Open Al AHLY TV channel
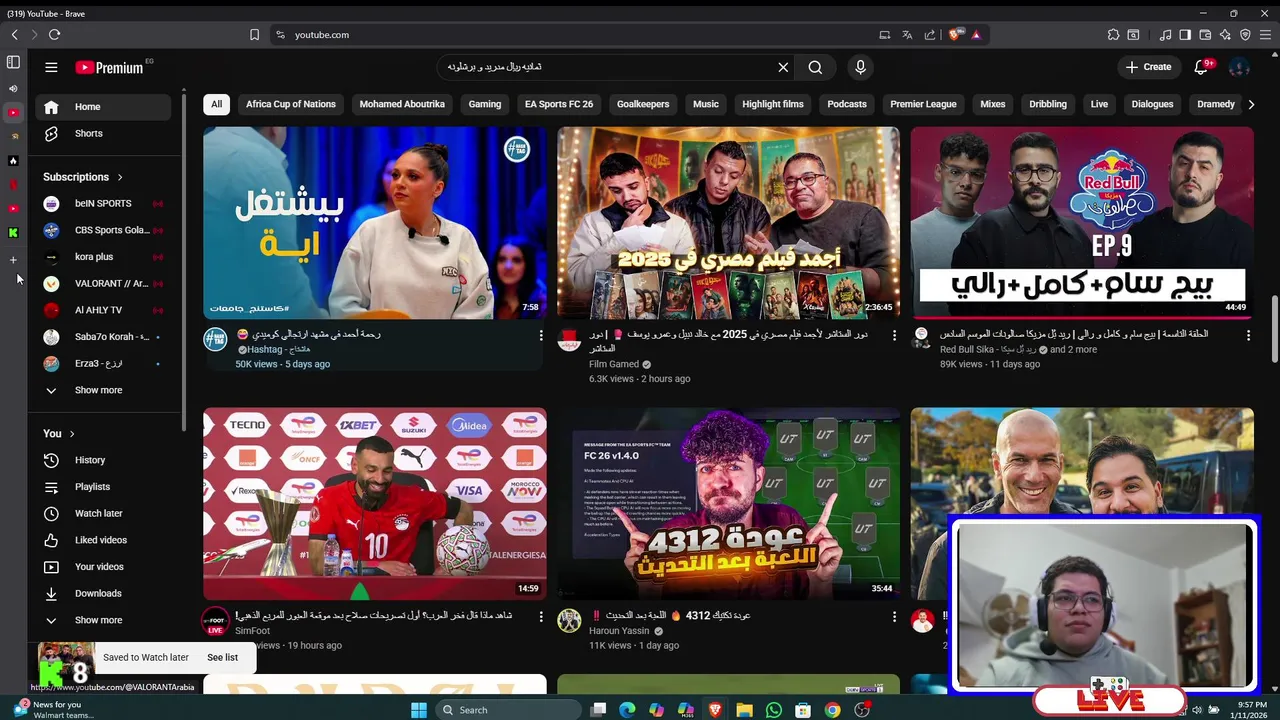 tap(104, 310)
